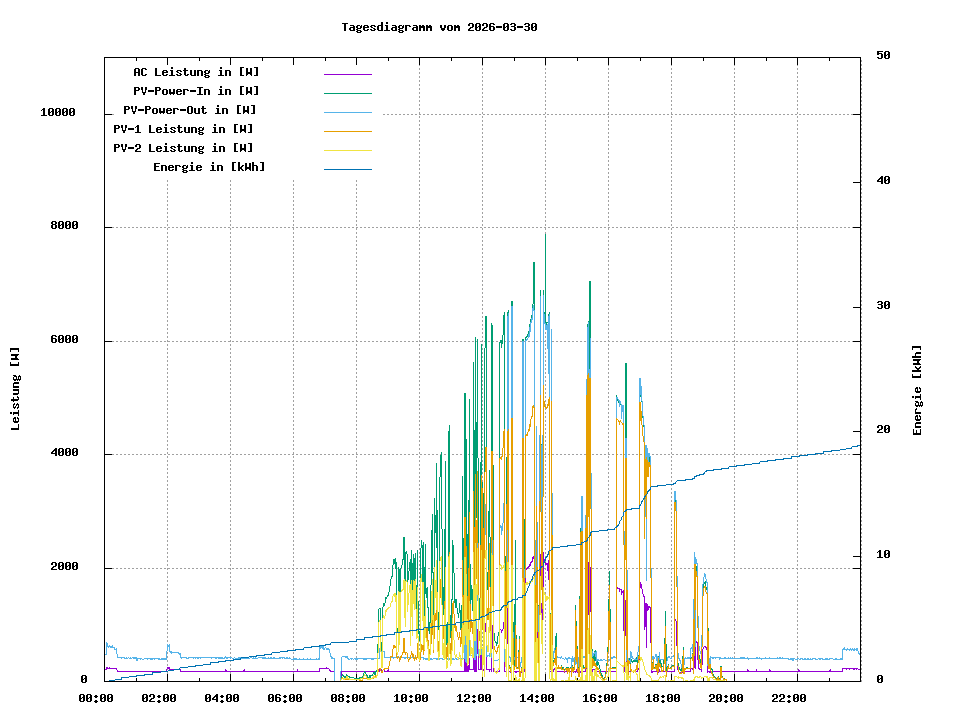Click the 00:00 label on the time axis
Viewport: 960px width, 720px height.
click(x=96, y=698)
